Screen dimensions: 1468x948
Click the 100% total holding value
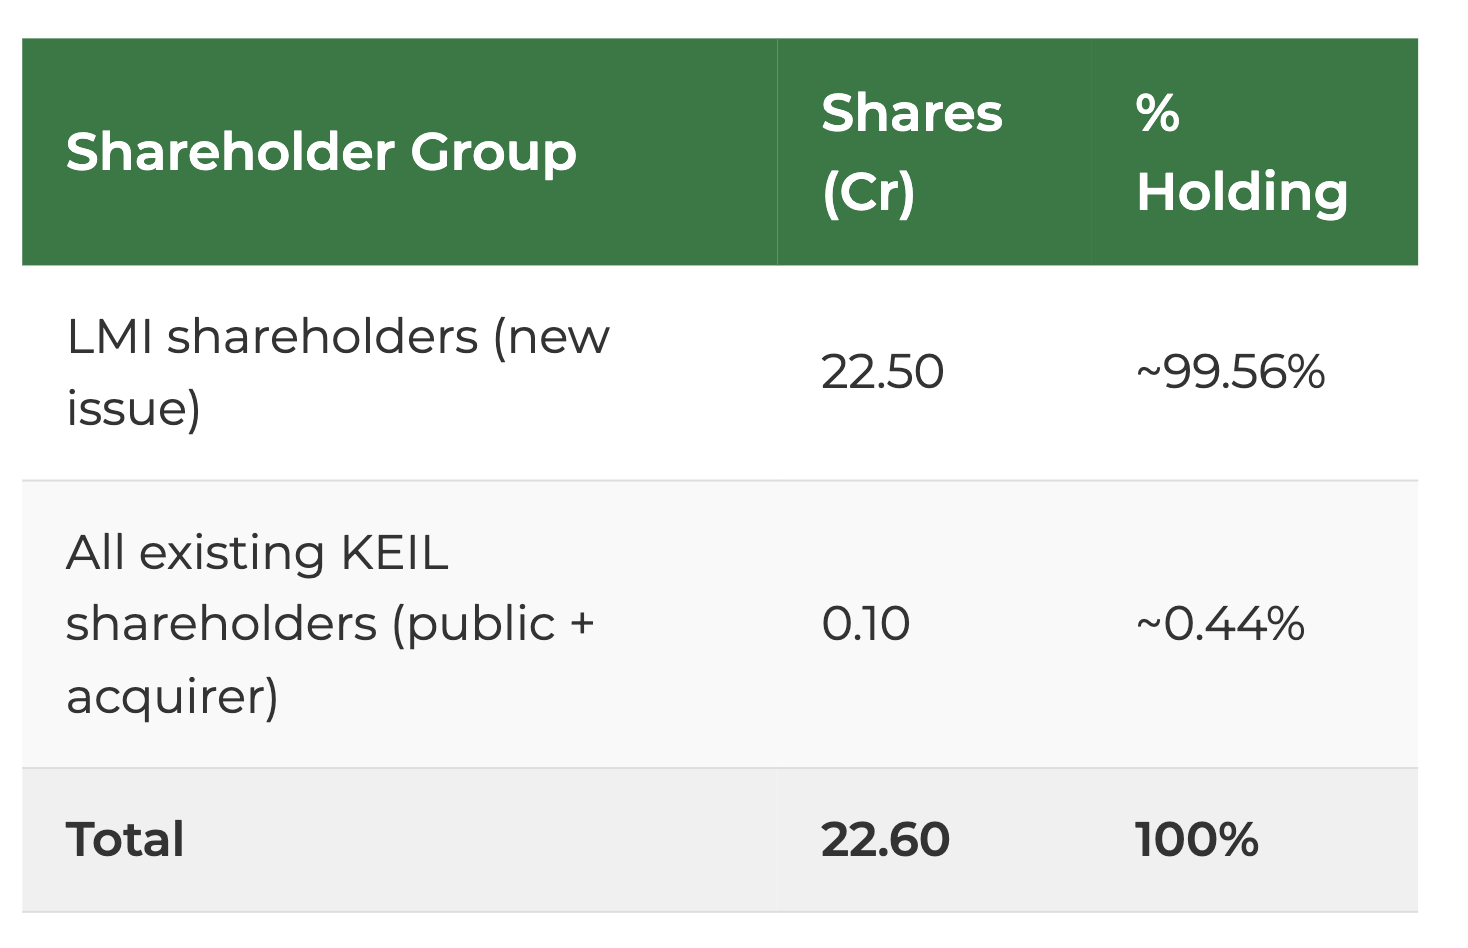click(x=1196, y=839)
